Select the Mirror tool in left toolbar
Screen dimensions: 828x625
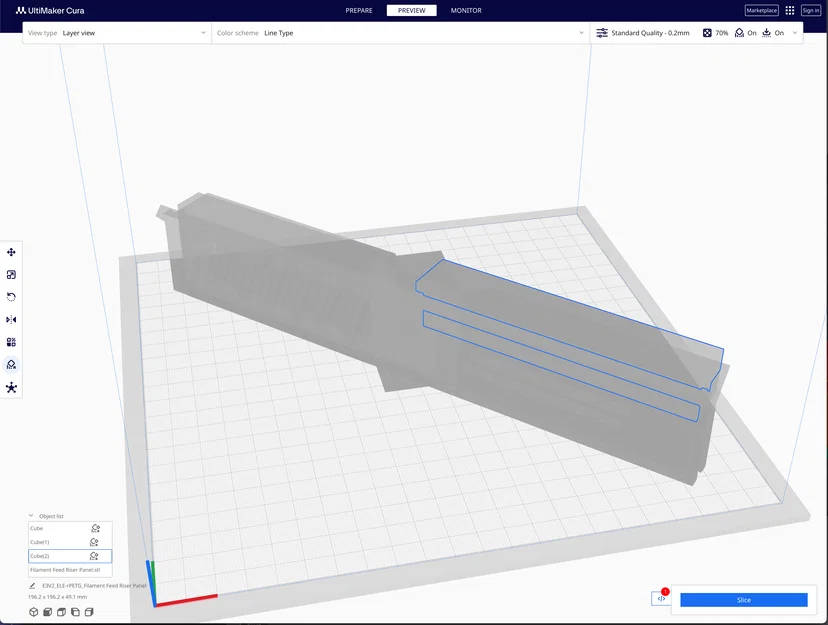tap(11, 319)
